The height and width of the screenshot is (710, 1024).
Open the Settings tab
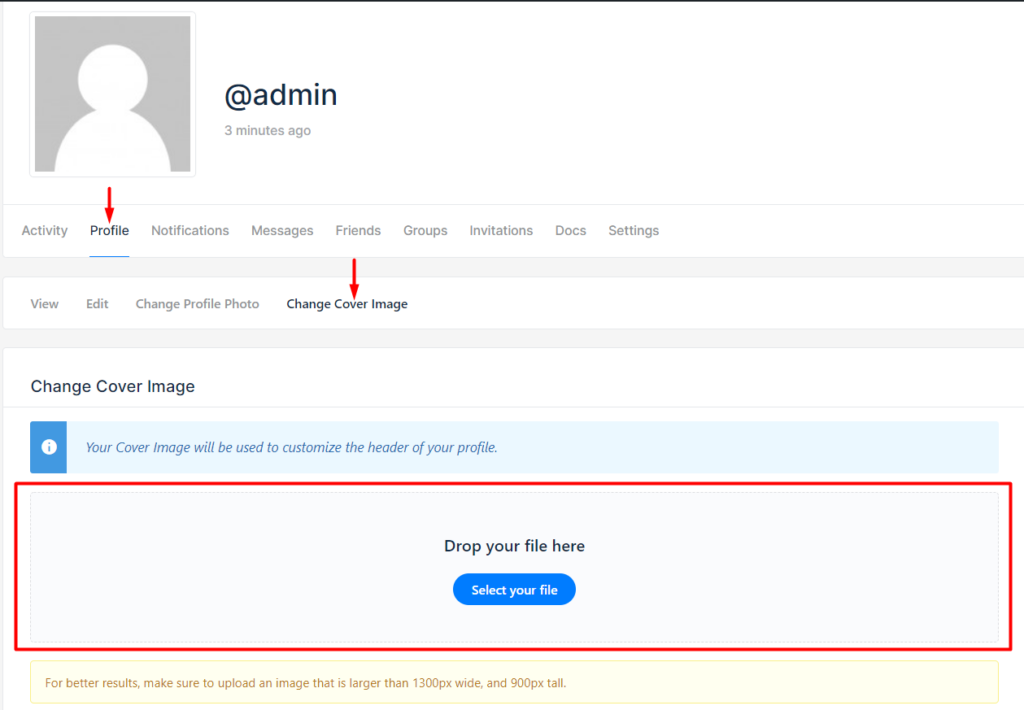coord(633,231)
